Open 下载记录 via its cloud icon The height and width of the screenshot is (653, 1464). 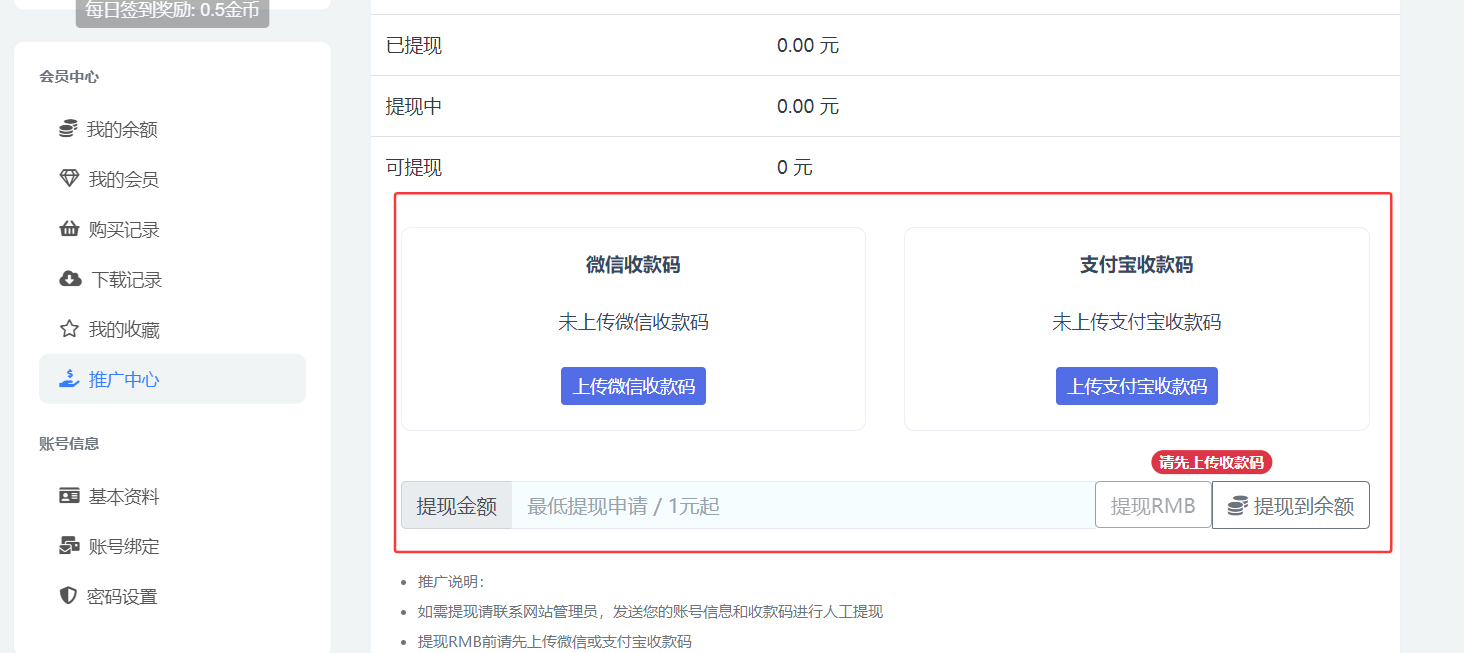pyautogui.click(x=70, y=279)
